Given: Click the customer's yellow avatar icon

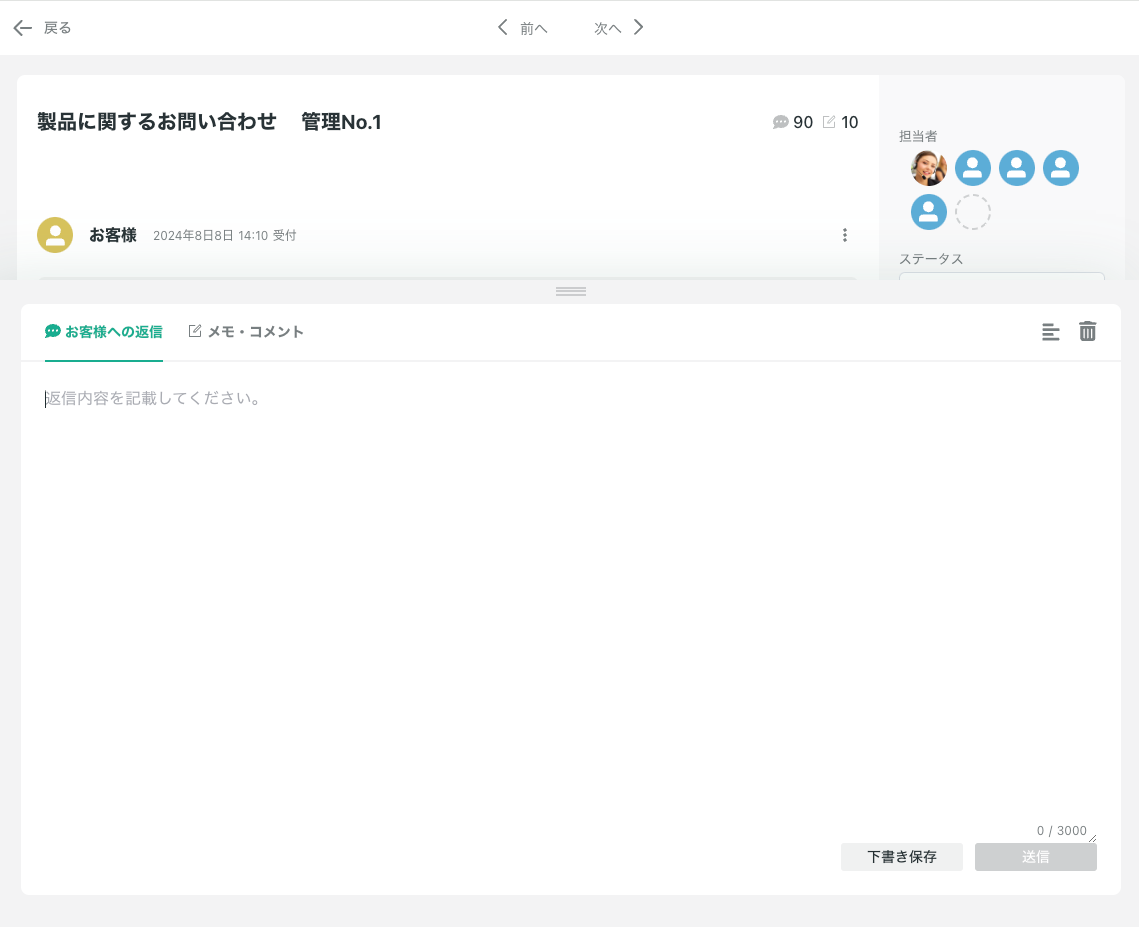Looking at the screenshot, I should click(55, 235).
